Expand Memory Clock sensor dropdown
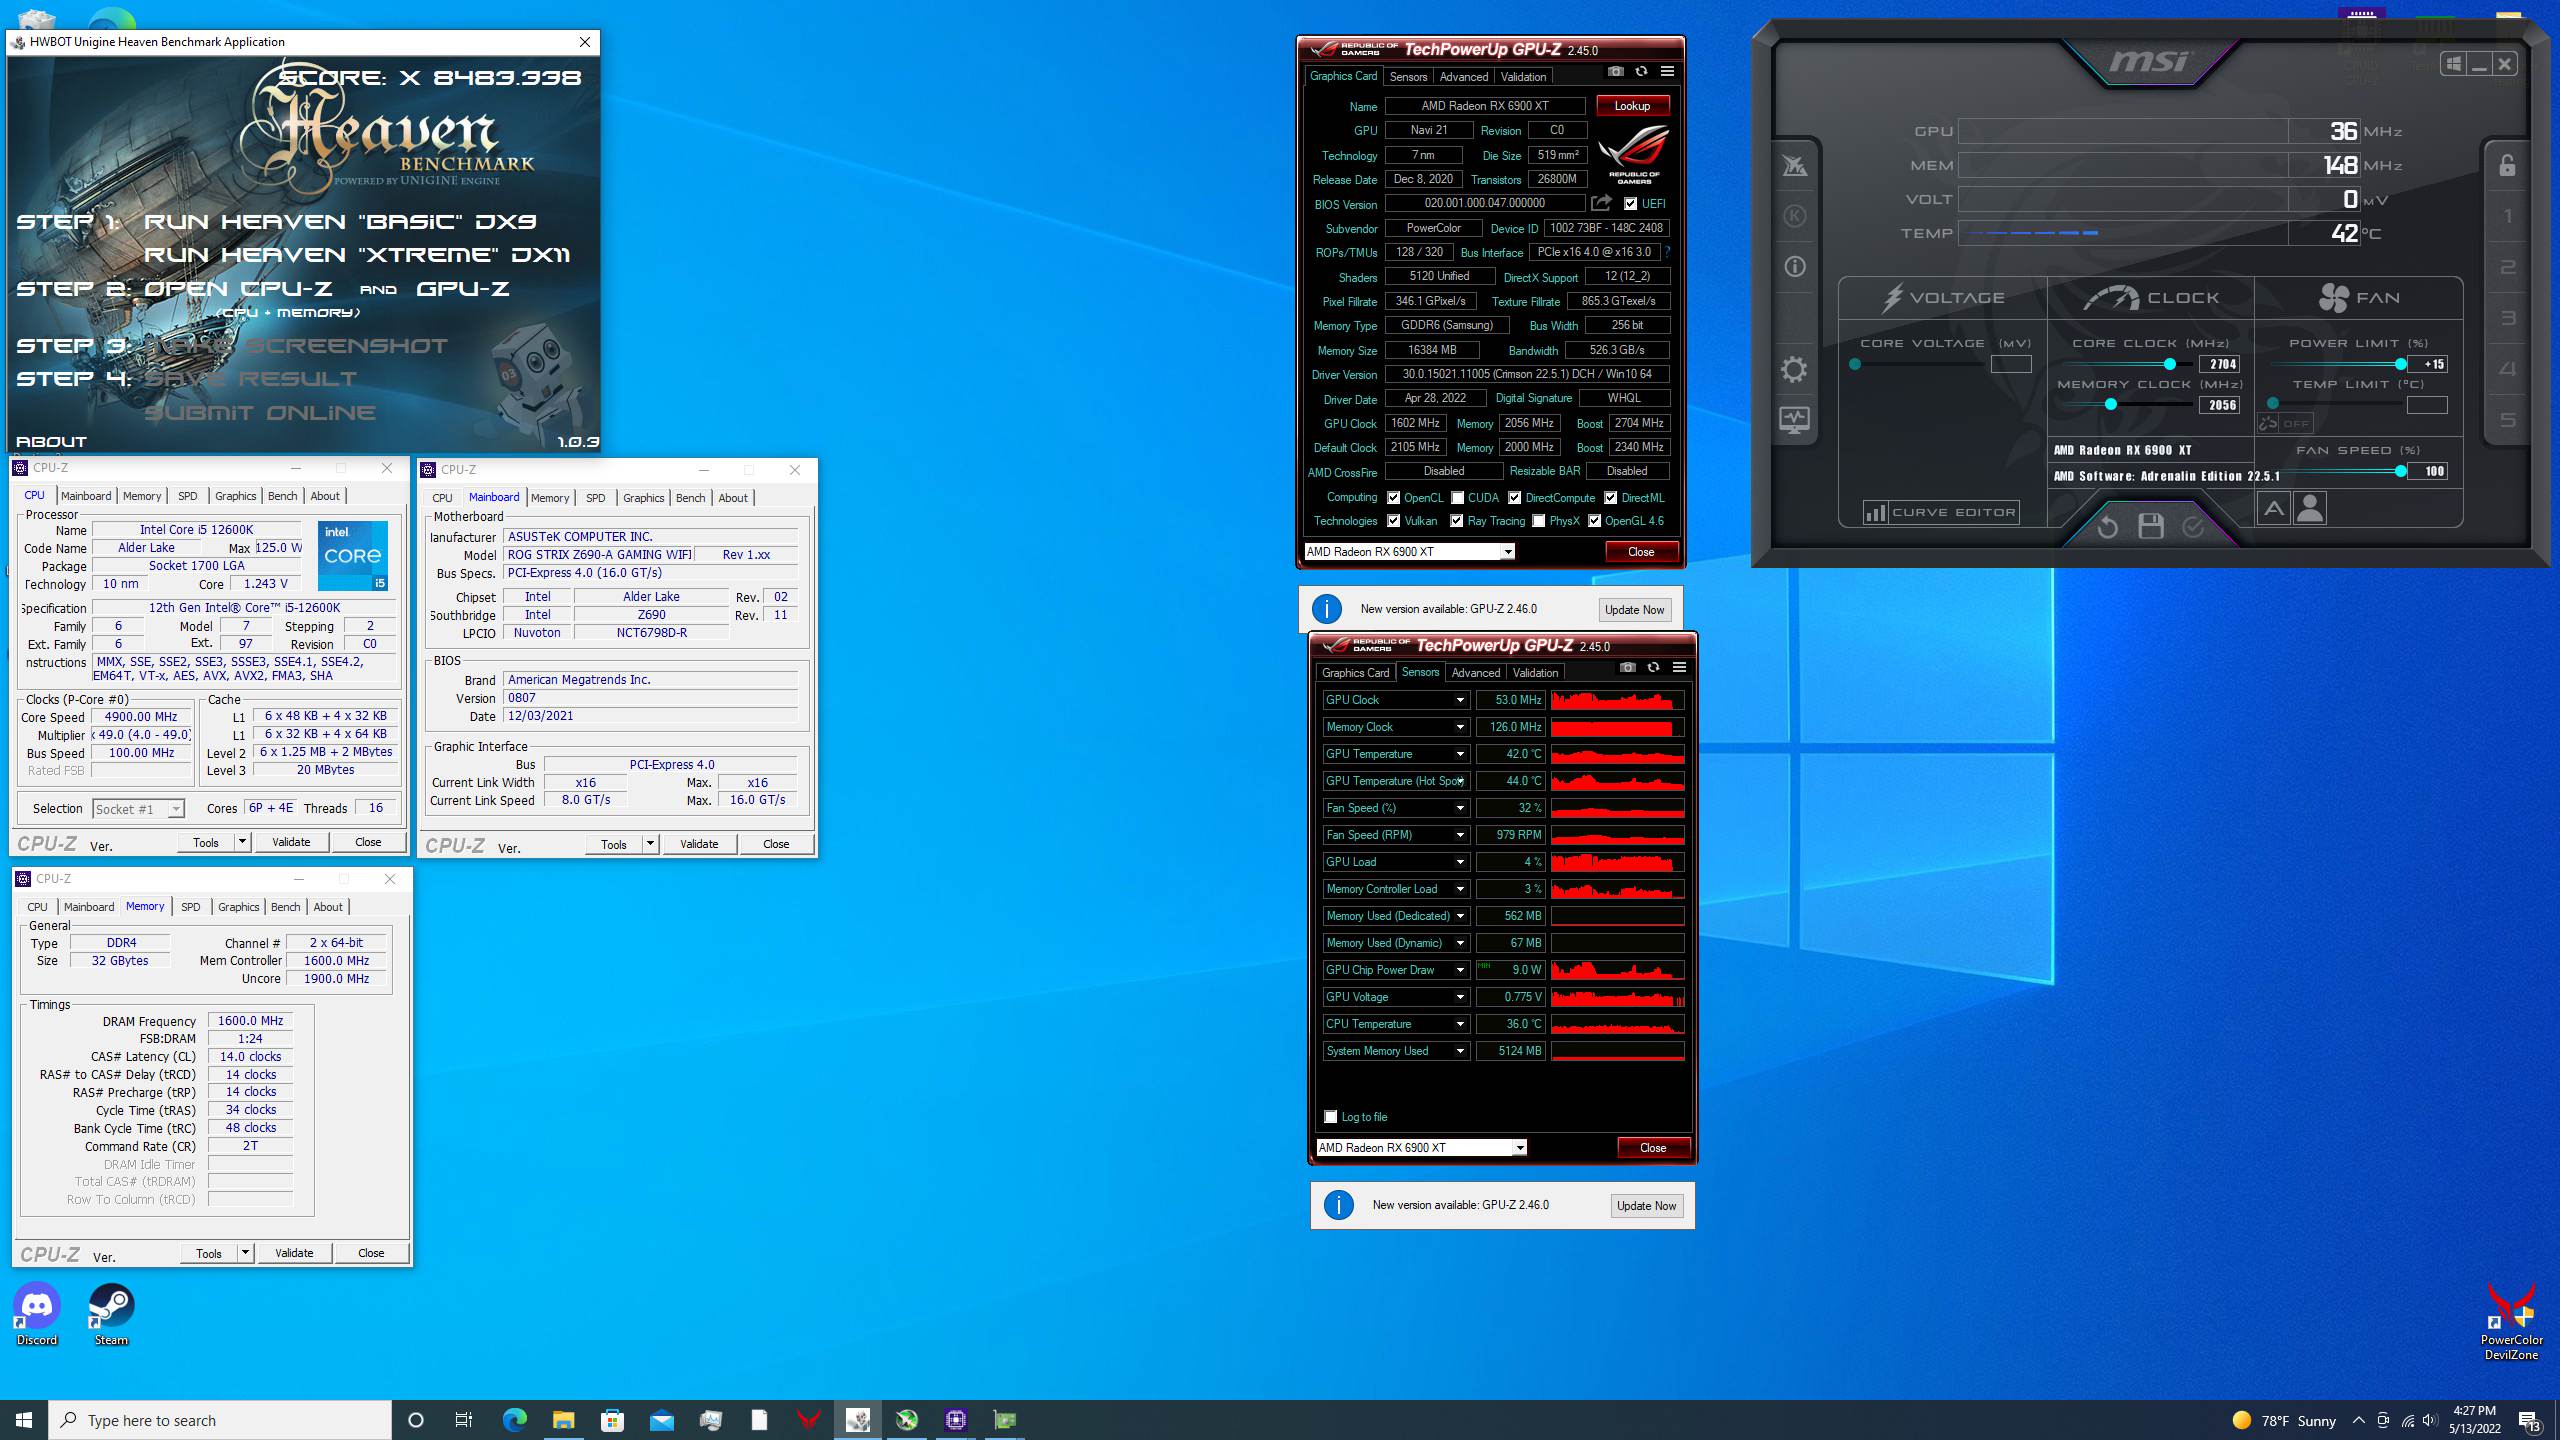 tap(1460, 727)
